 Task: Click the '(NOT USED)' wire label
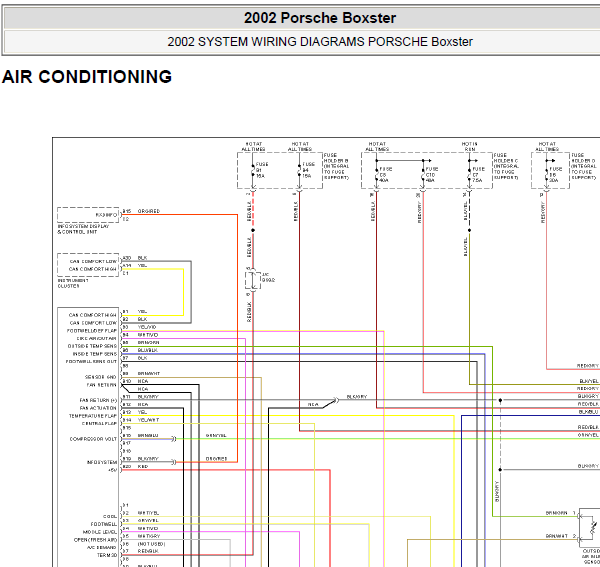[x=152, y=544]
